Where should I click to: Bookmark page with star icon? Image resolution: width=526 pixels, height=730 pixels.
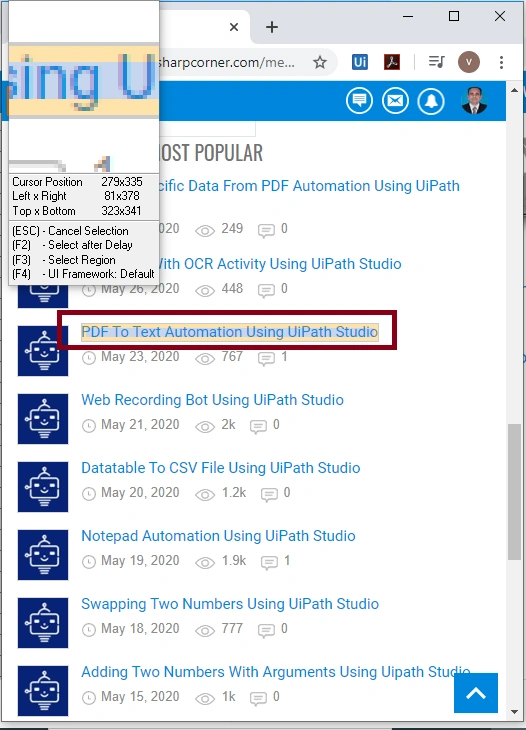(320, 62)
